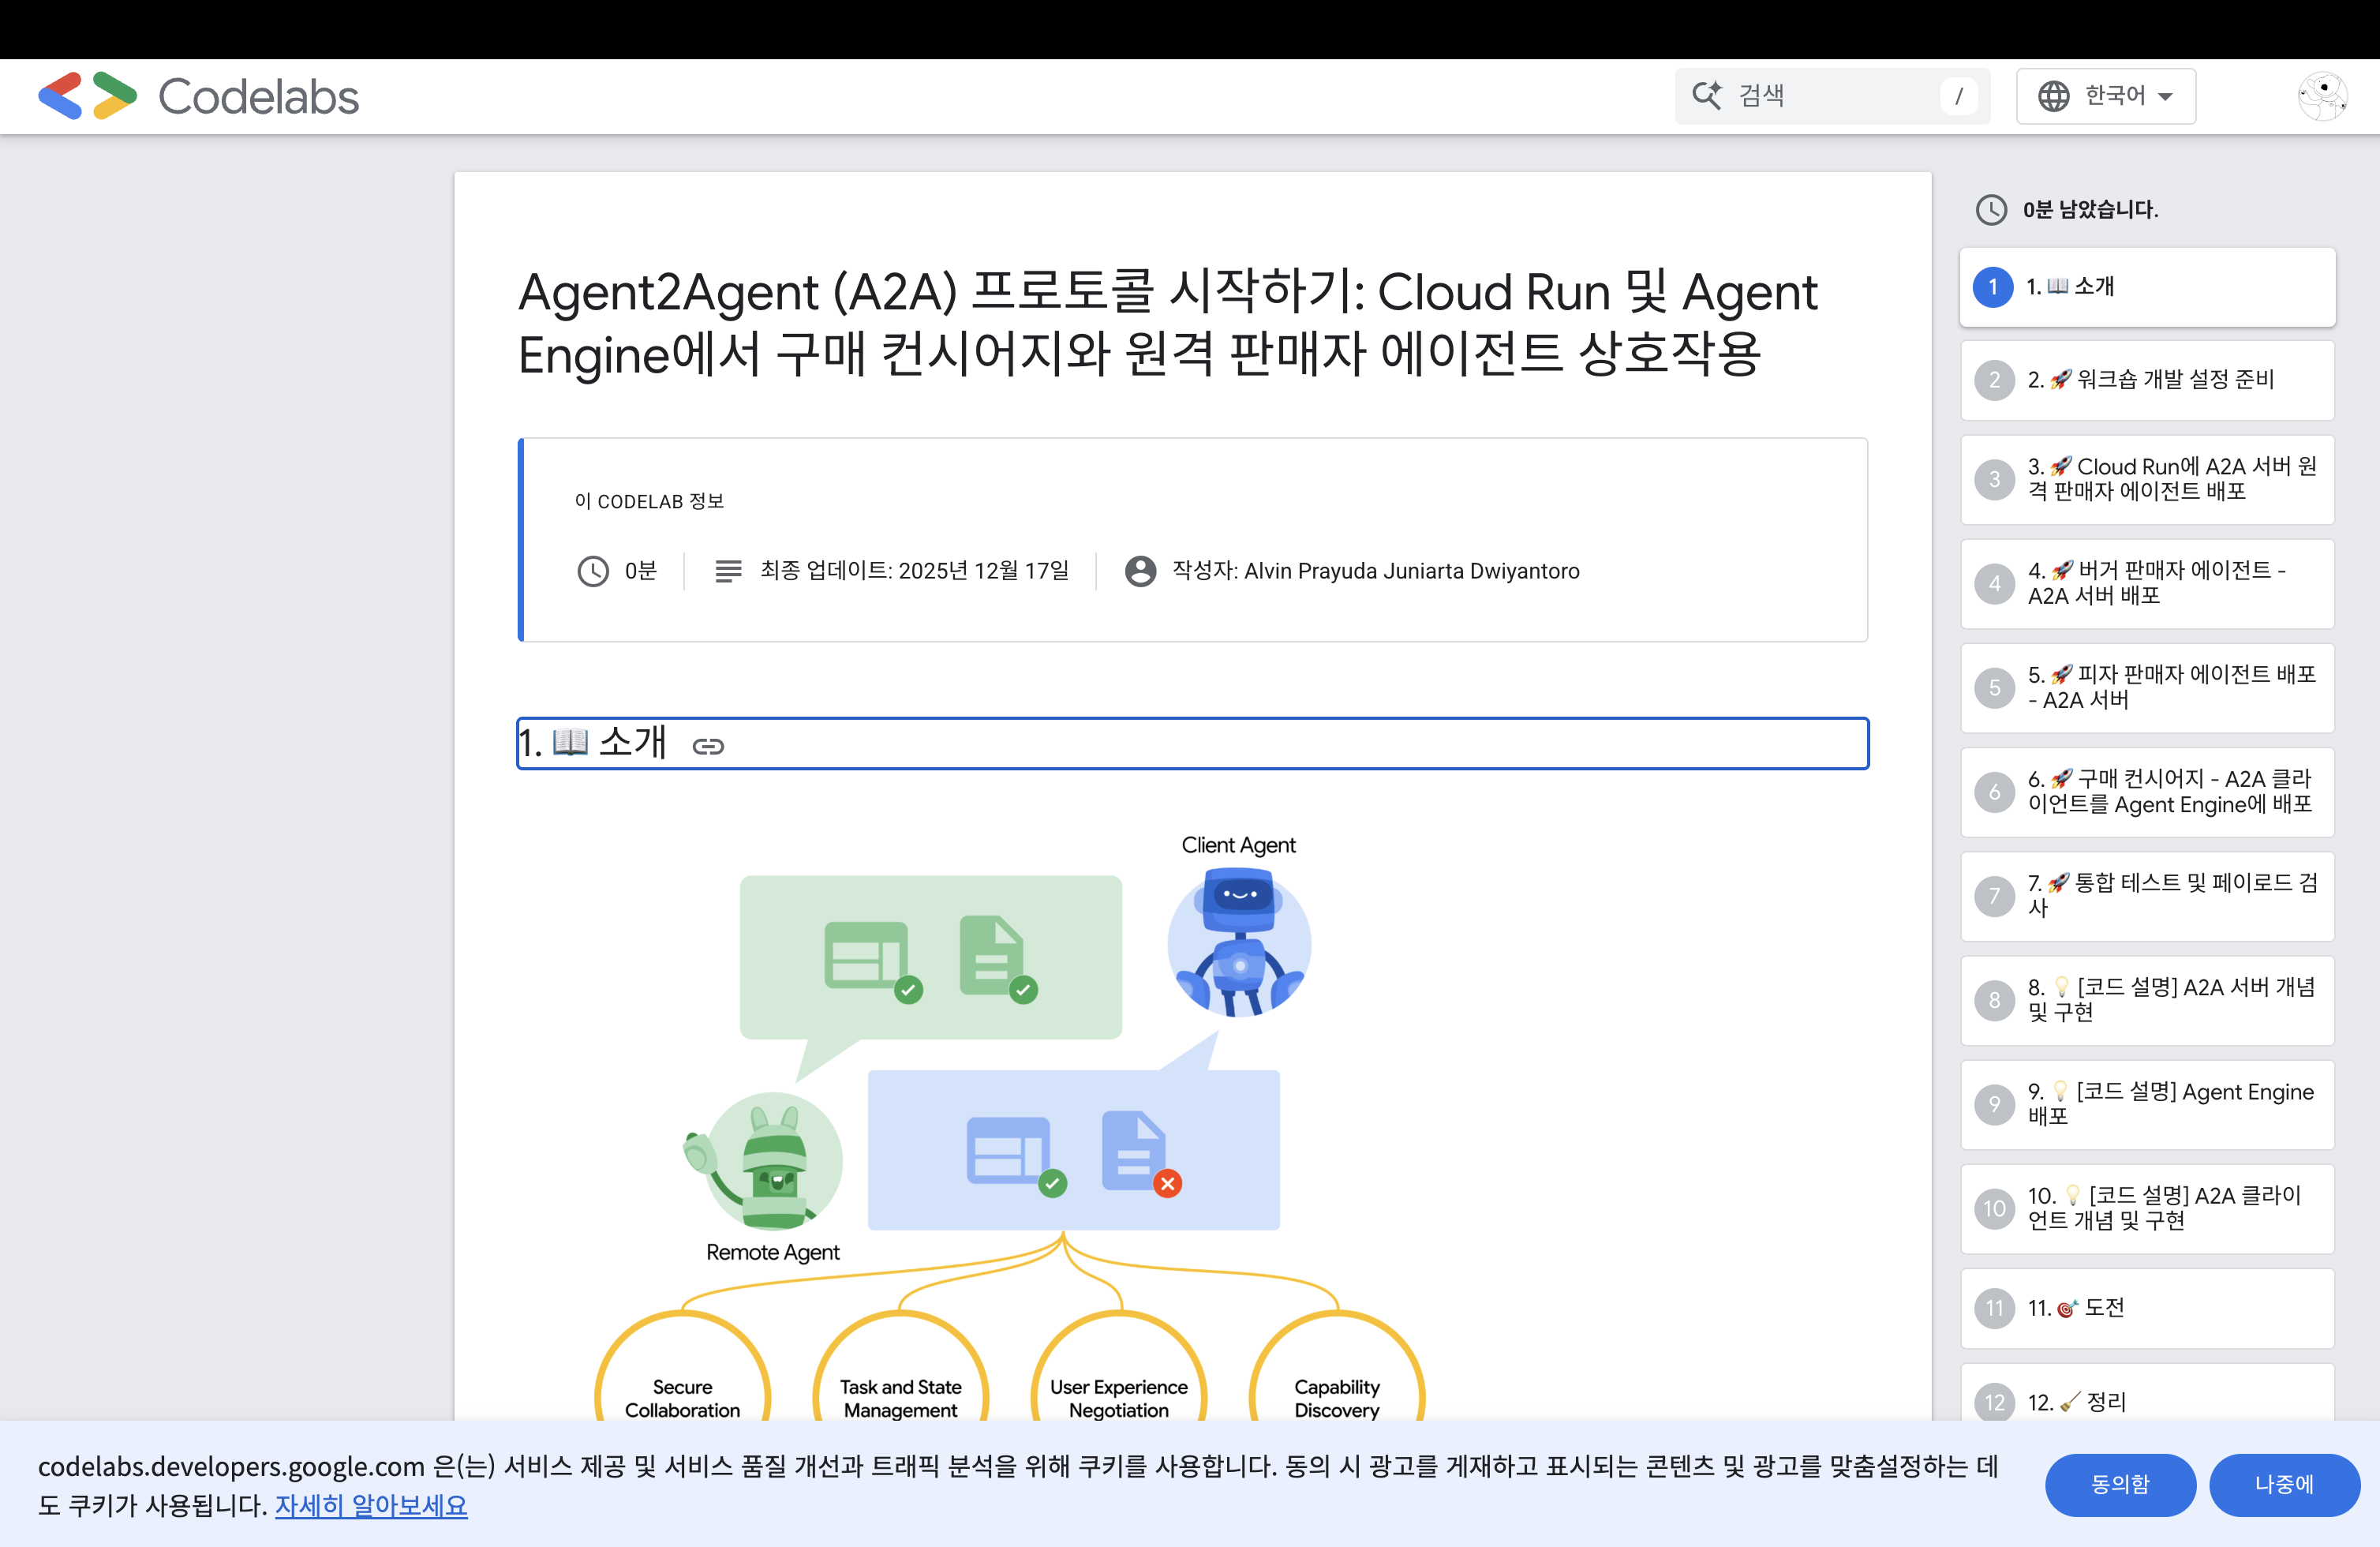Click the globe language icon
Screen dimensions: 2380x1547
2054,96
